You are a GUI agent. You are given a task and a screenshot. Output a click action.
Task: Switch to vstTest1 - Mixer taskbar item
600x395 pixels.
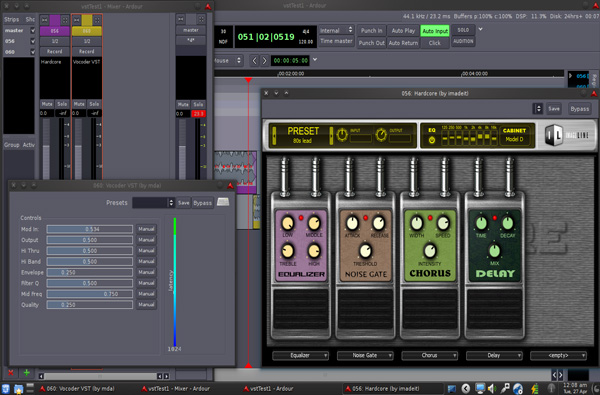(176, 389)
